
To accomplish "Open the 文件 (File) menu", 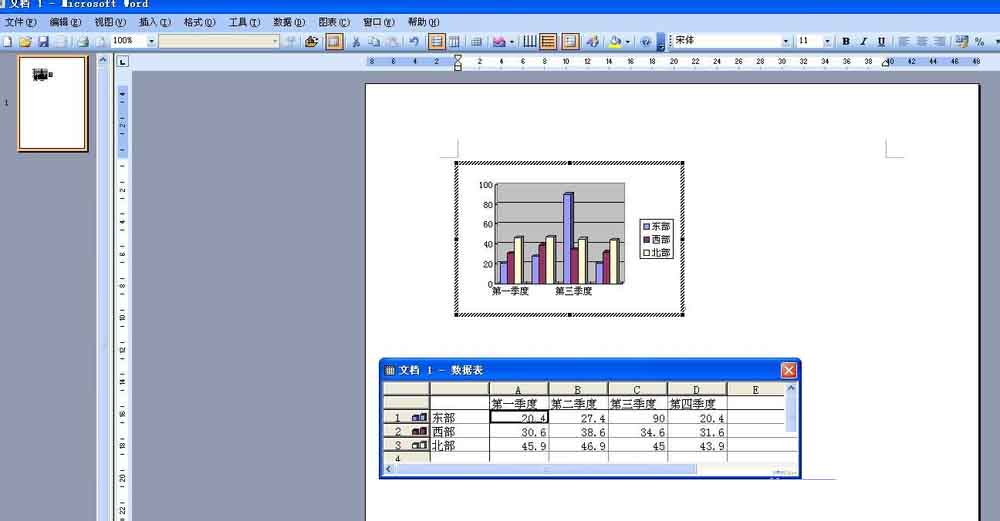I will 20,22.
